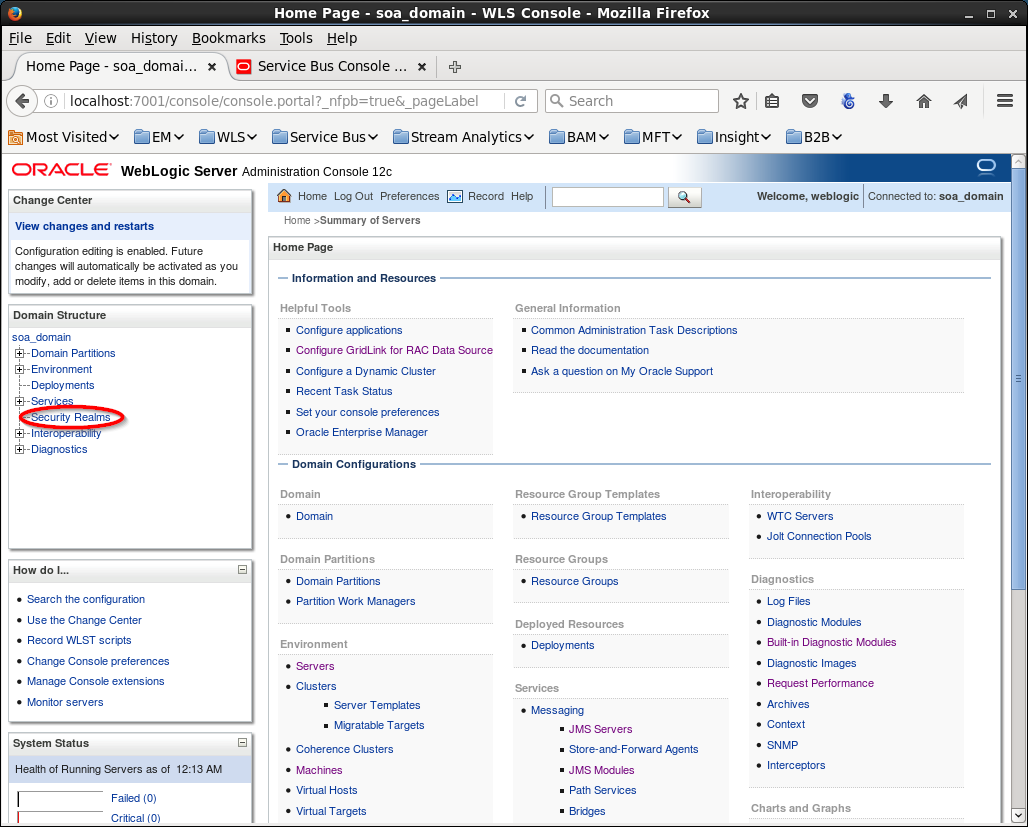Expand the Diagnostics tree node
This screenshot has width=1028, height=827.
tap(19, 449)
